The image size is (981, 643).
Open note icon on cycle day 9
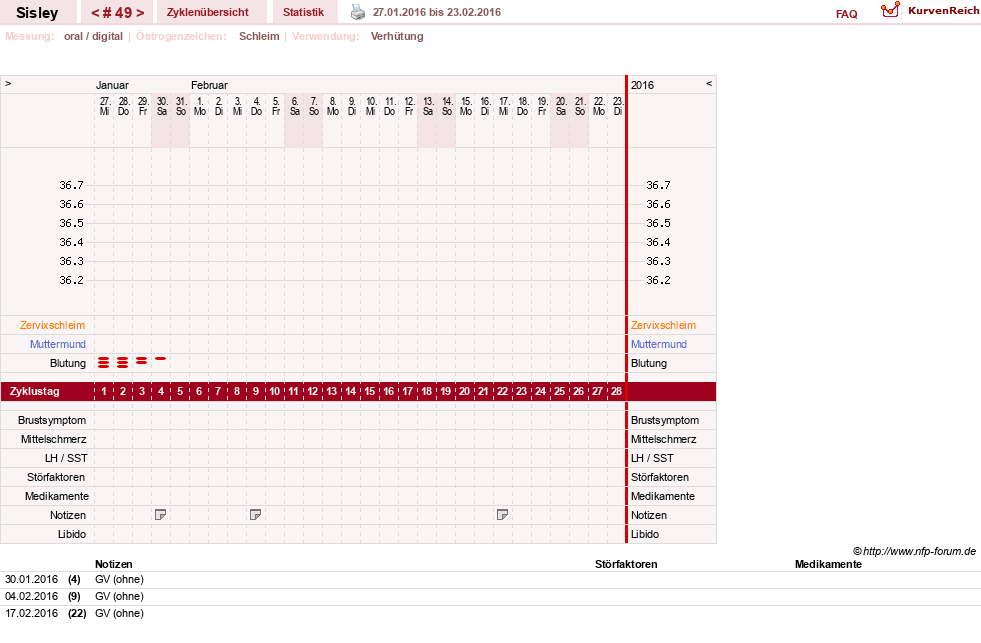tap(255, 515)
